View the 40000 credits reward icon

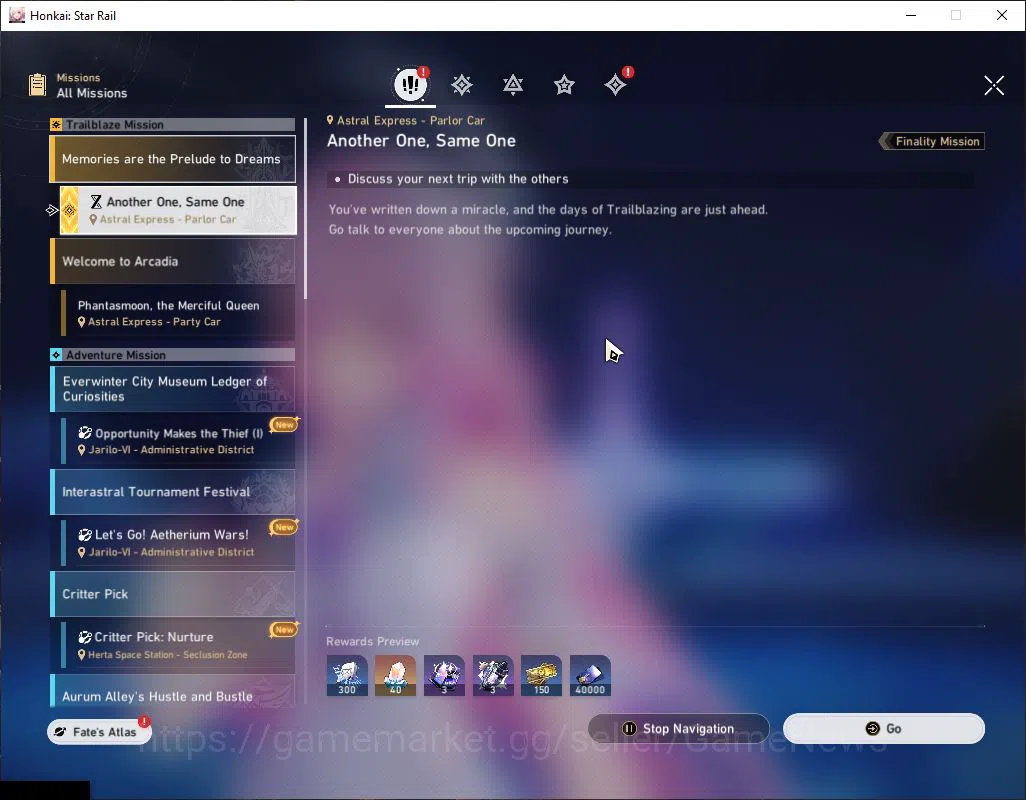point(590,675)
